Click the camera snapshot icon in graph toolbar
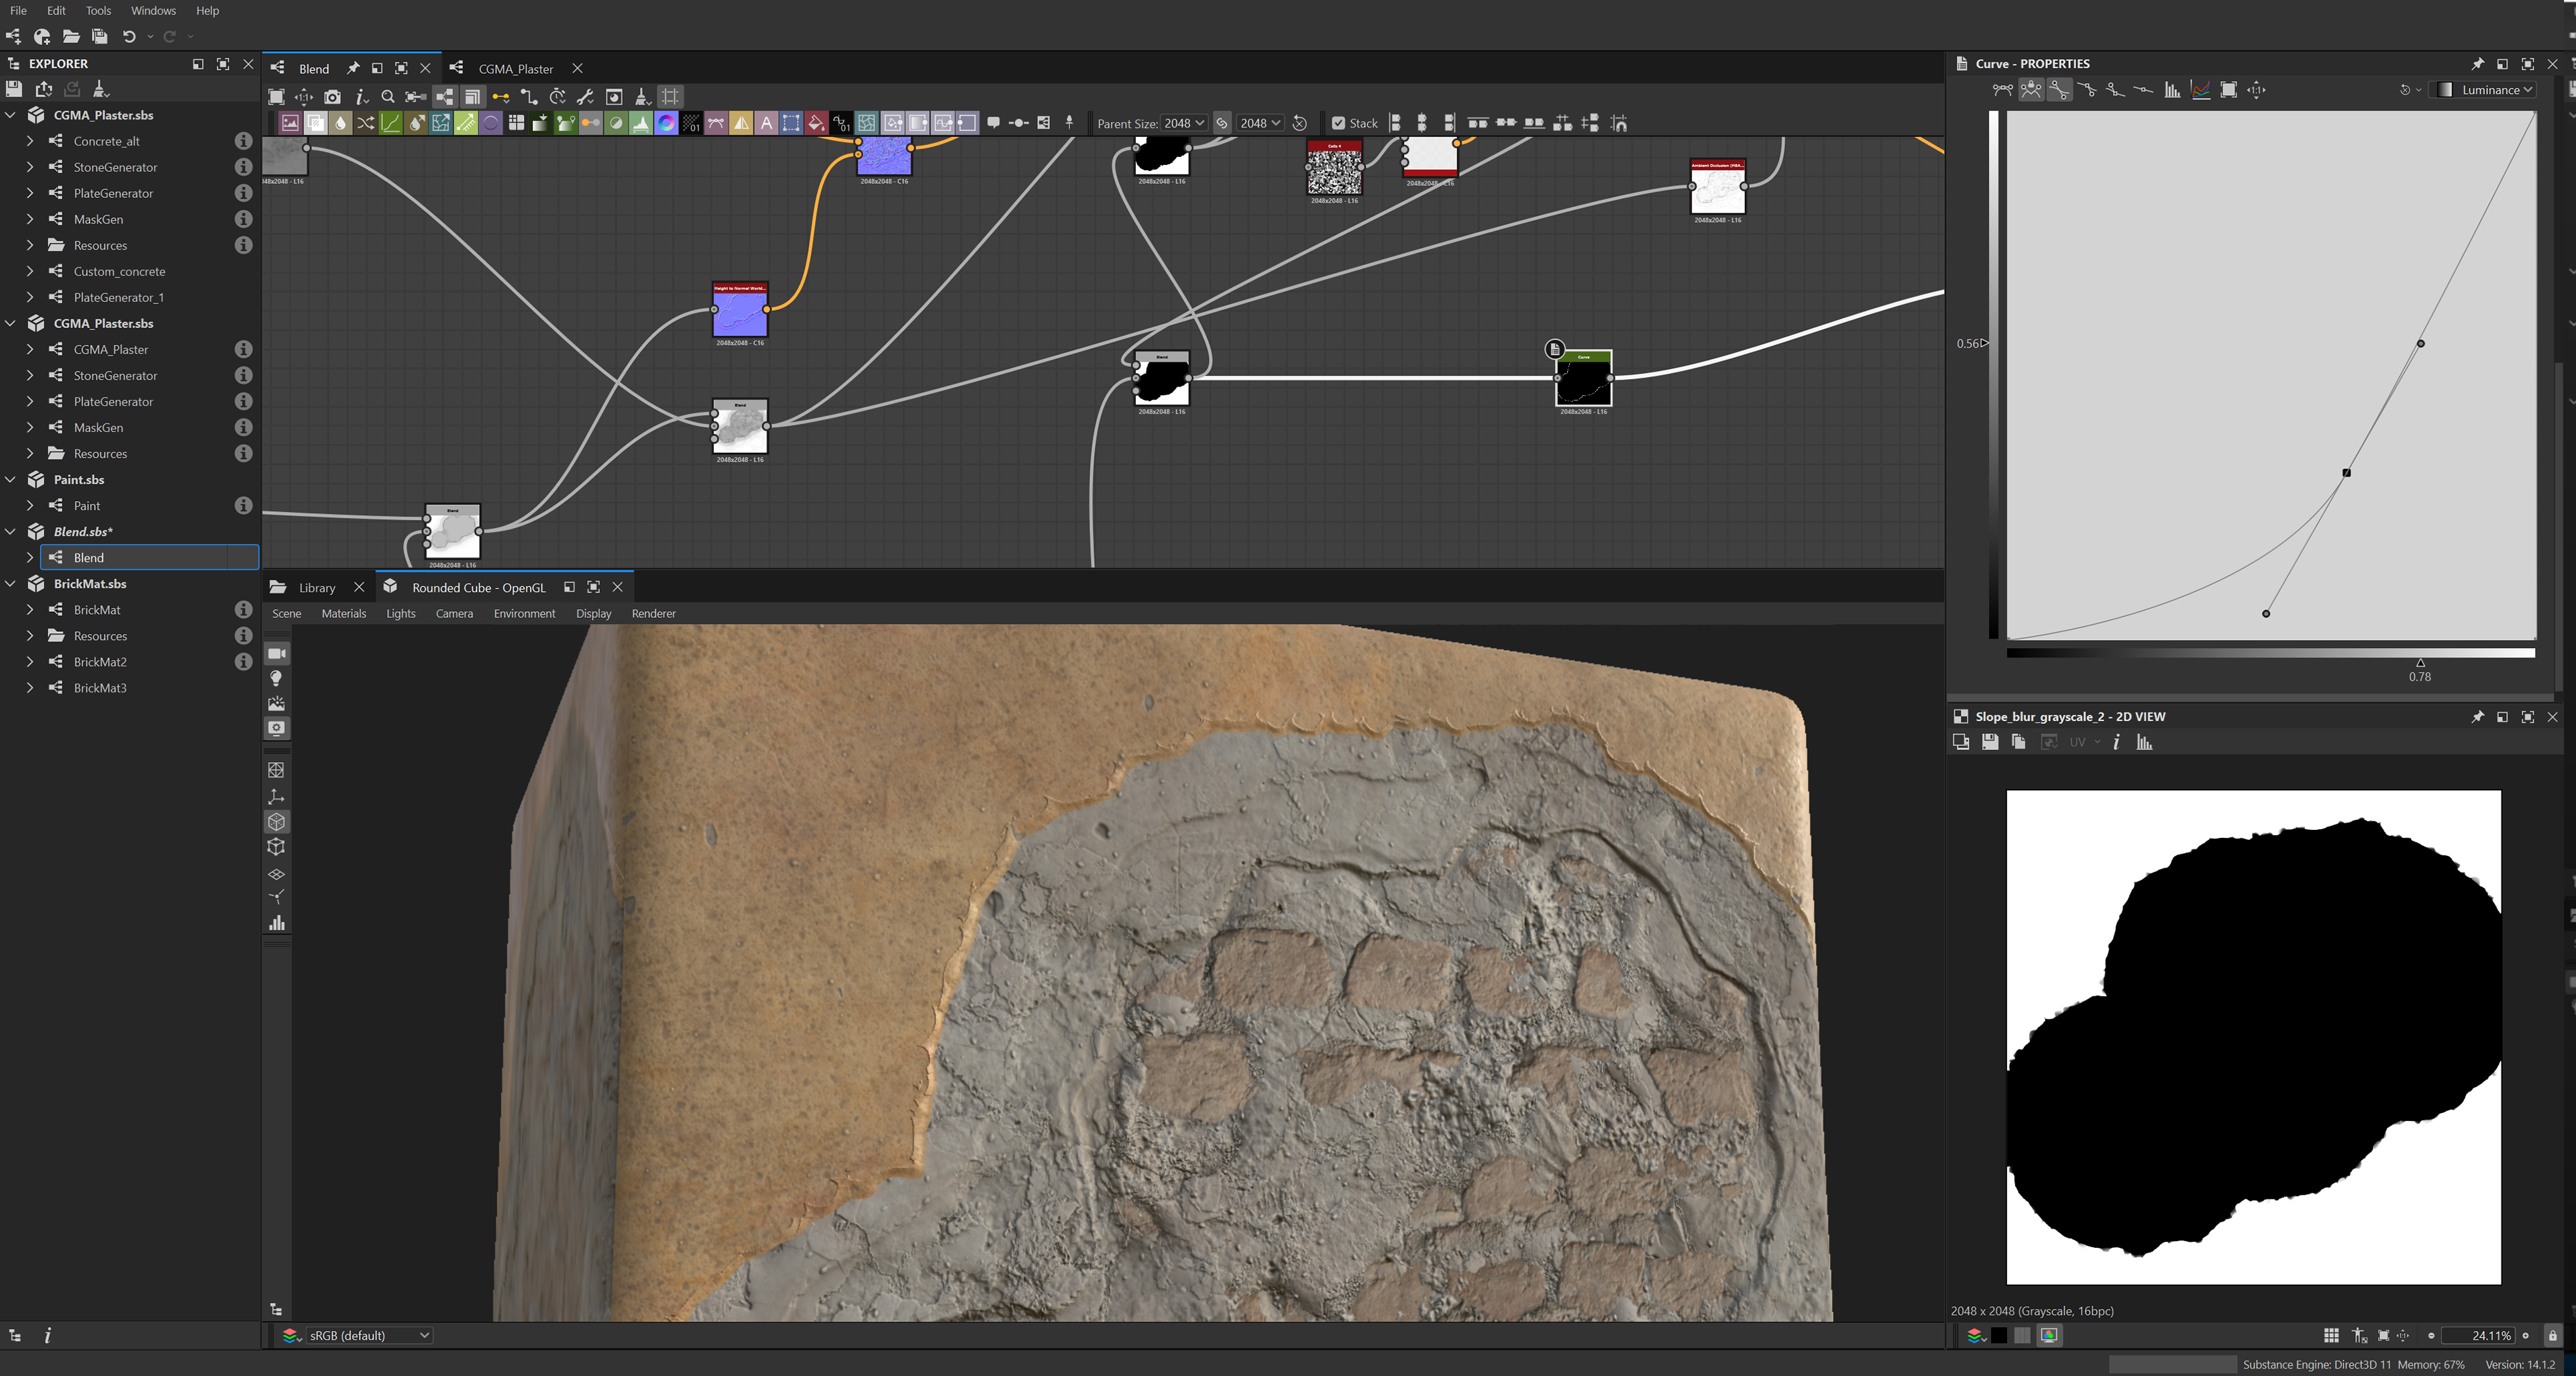This screenshot has height=1376, width=2576. click(332, 97)
